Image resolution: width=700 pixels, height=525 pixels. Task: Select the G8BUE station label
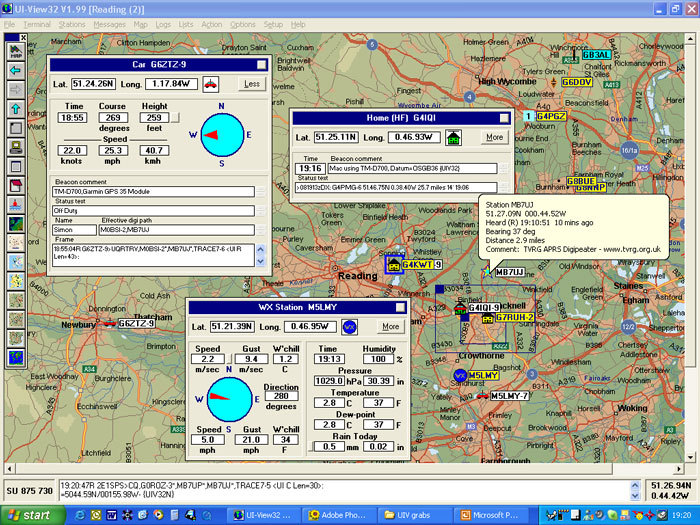click(581, 181)
